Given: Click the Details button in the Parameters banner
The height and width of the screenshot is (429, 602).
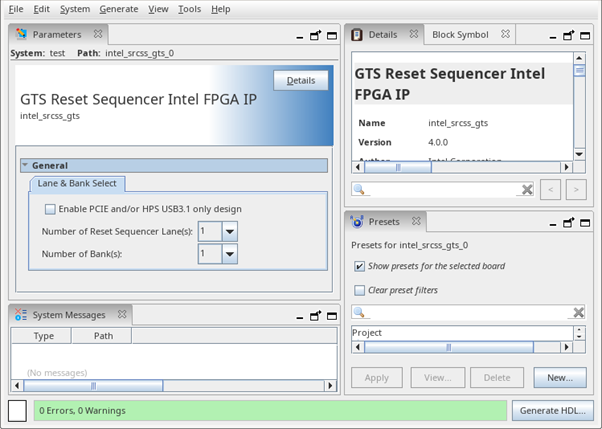Looking at the screenshot, I should tap(301, 80).
